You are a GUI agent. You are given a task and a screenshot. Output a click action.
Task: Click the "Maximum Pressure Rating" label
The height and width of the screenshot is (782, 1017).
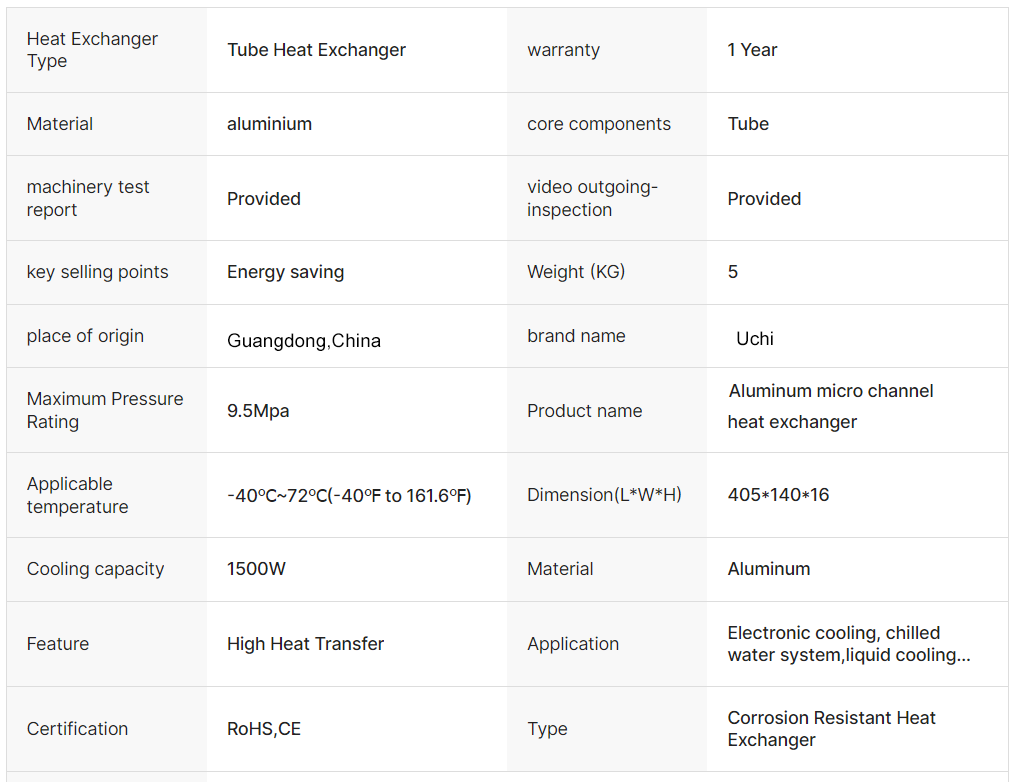point(104,410)
